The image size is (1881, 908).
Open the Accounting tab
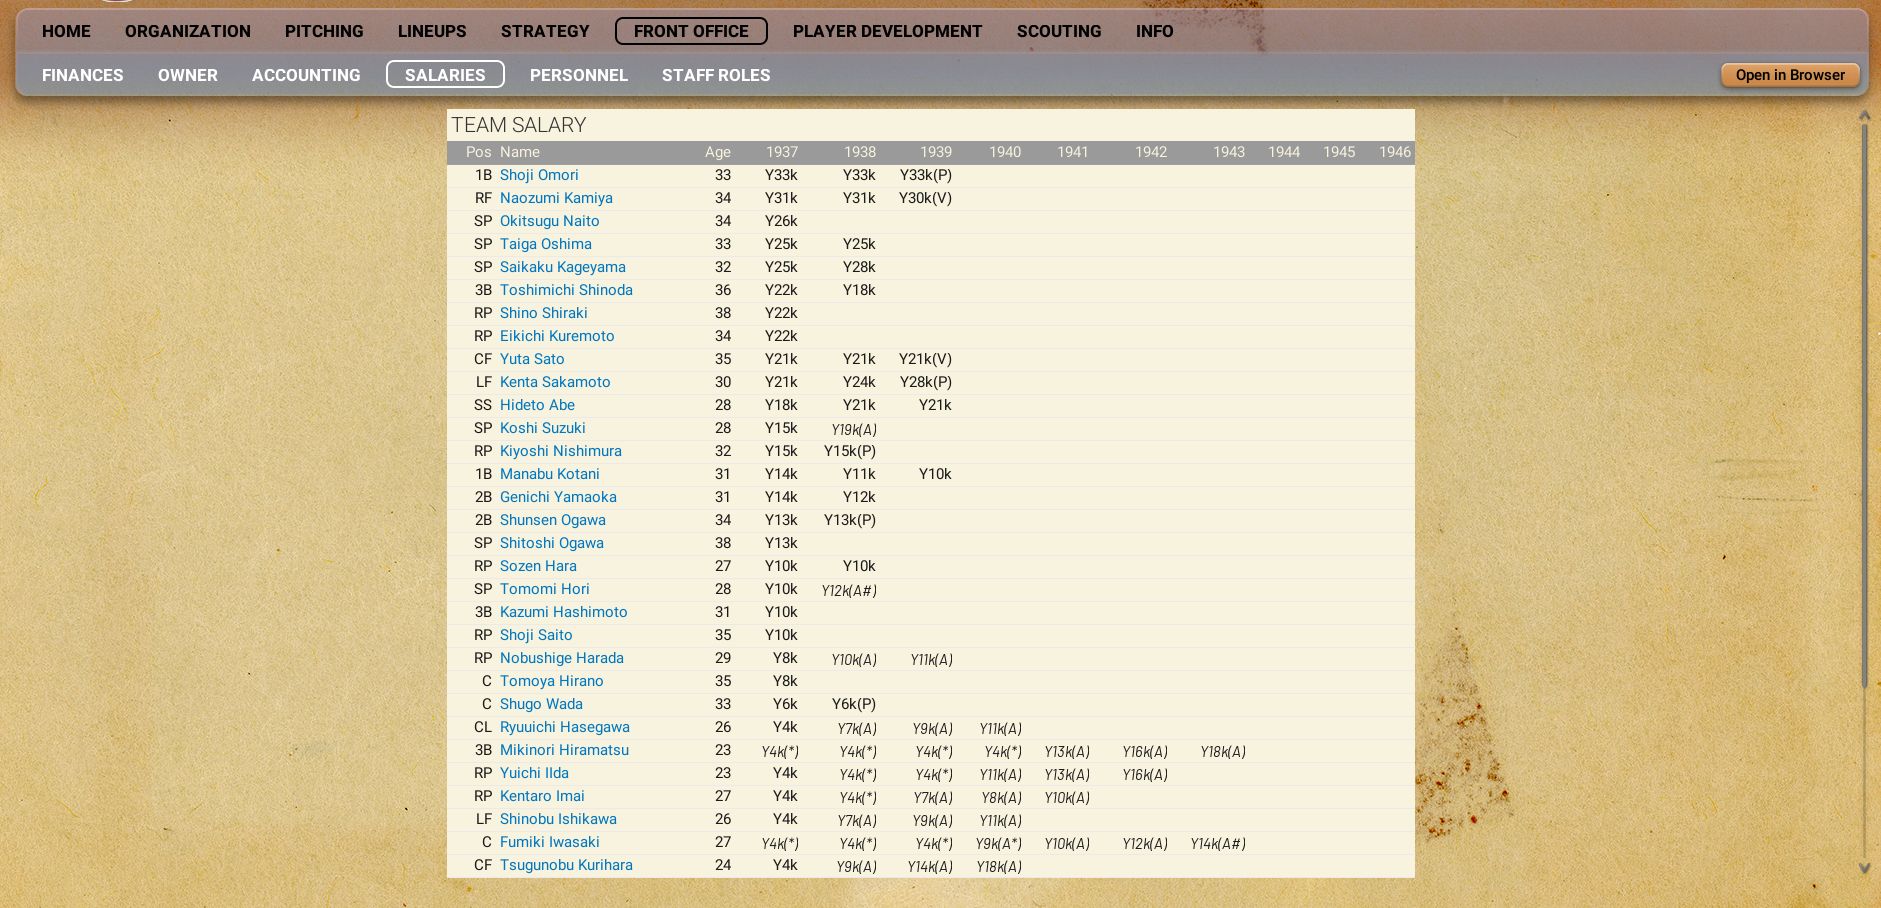(x=305, y=75)
